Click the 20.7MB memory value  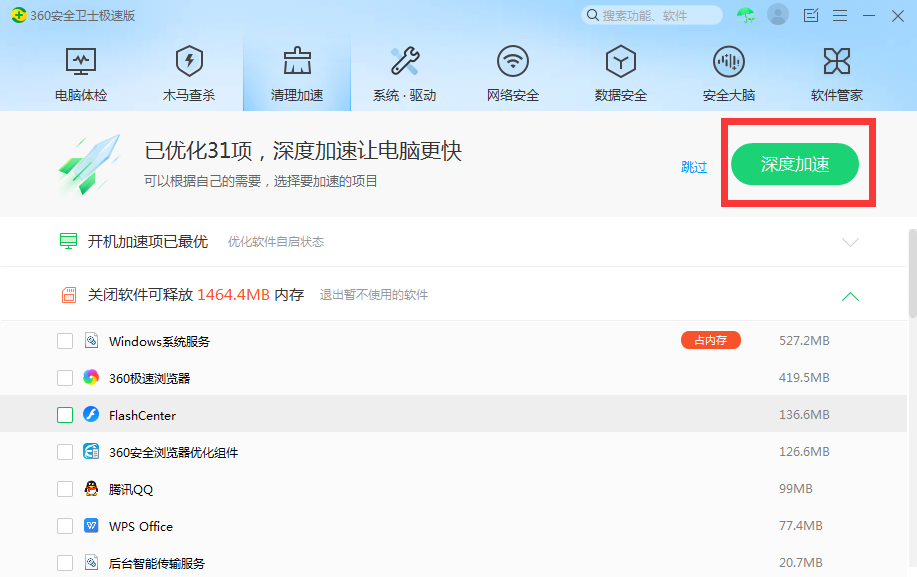coord(801,562)
